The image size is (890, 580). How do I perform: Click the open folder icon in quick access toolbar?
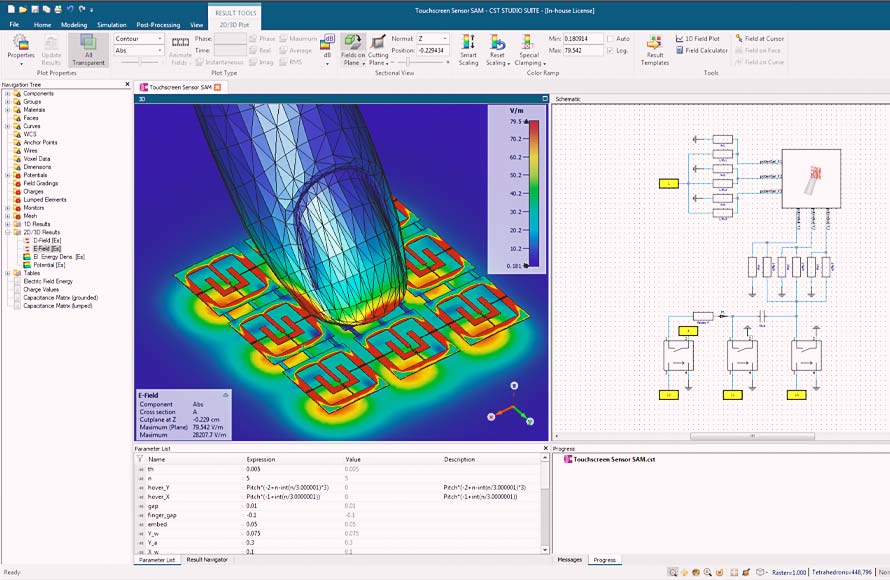tap(23, 9)
